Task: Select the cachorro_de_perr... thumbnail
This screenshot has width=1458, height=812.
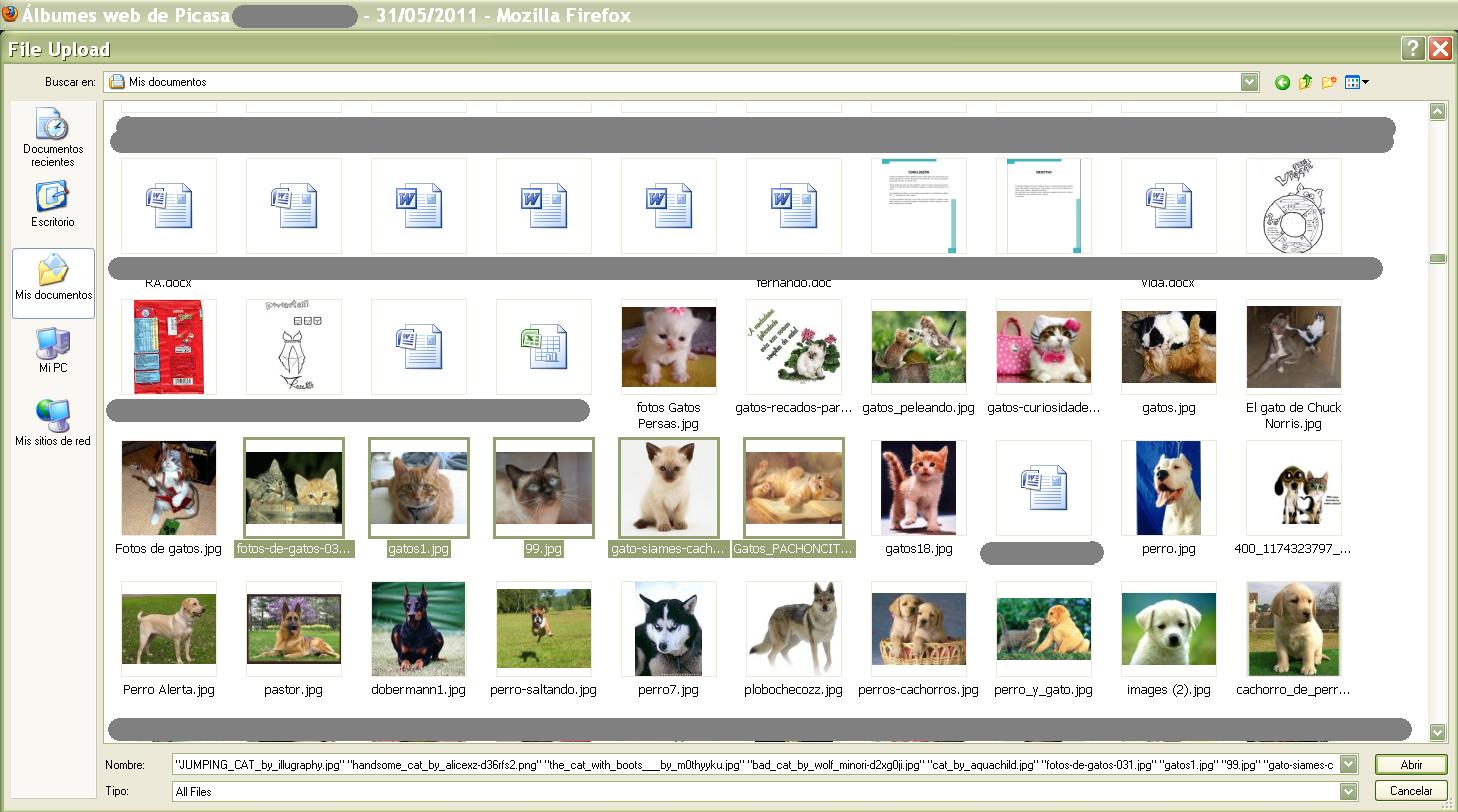Action: point(1294,629)
